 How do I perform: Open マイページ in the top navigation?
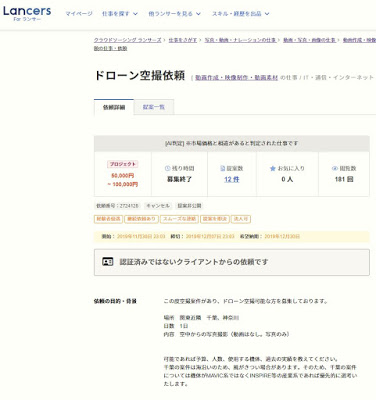coord(79,14)
